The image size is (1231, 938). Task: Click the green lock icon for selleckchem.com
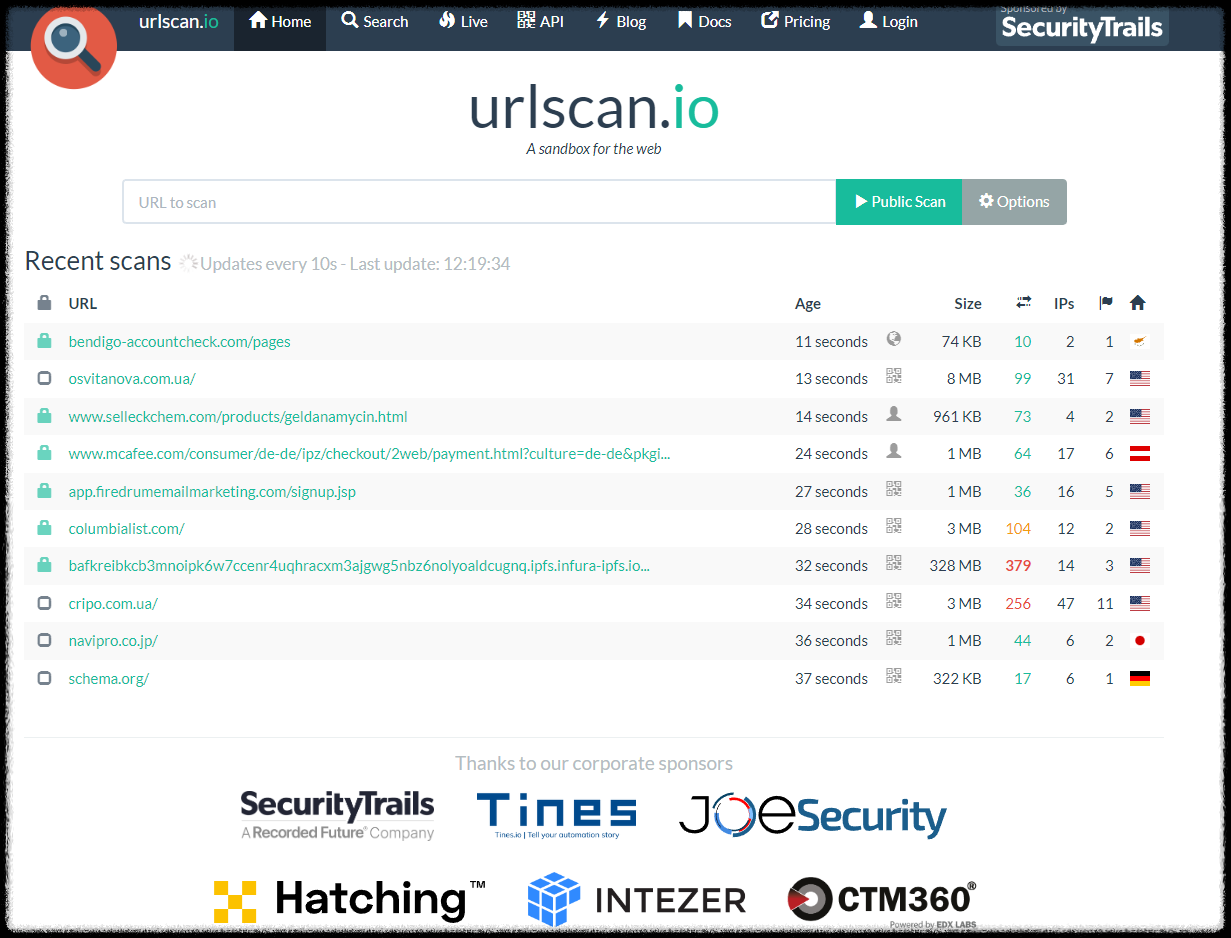[x=44, y=416]
